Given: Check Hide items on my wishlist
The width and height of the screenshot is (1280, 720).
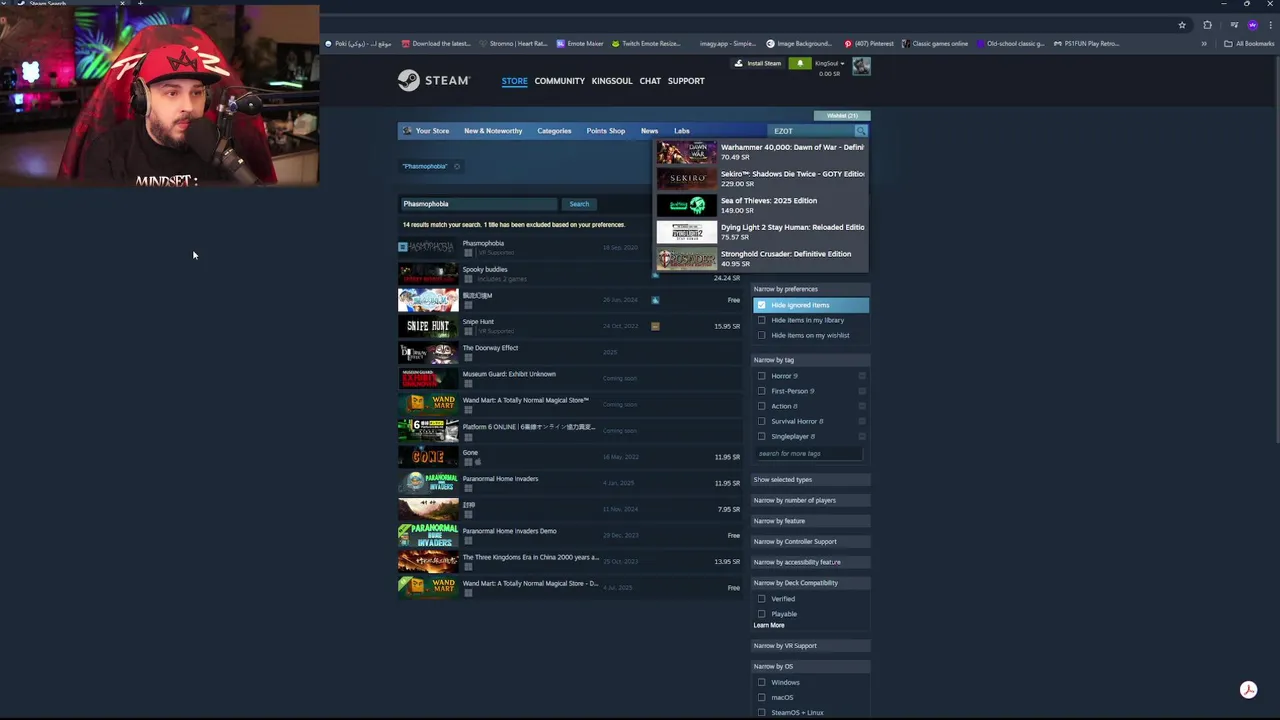Looking at the screenshot, I should (762, 335).
